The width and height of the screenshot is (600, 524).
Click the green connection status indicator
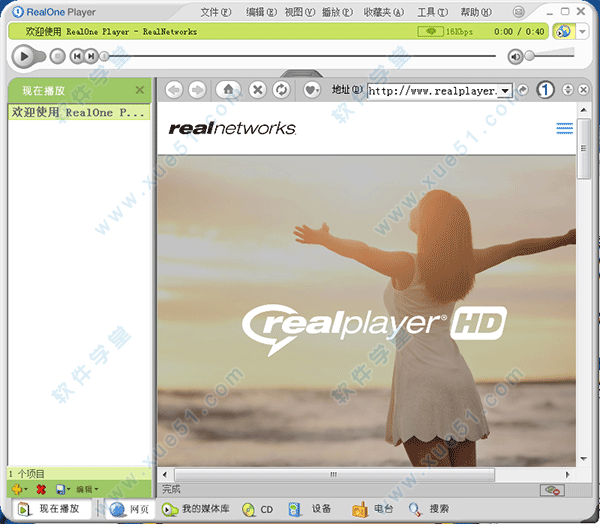pos(430,31)
